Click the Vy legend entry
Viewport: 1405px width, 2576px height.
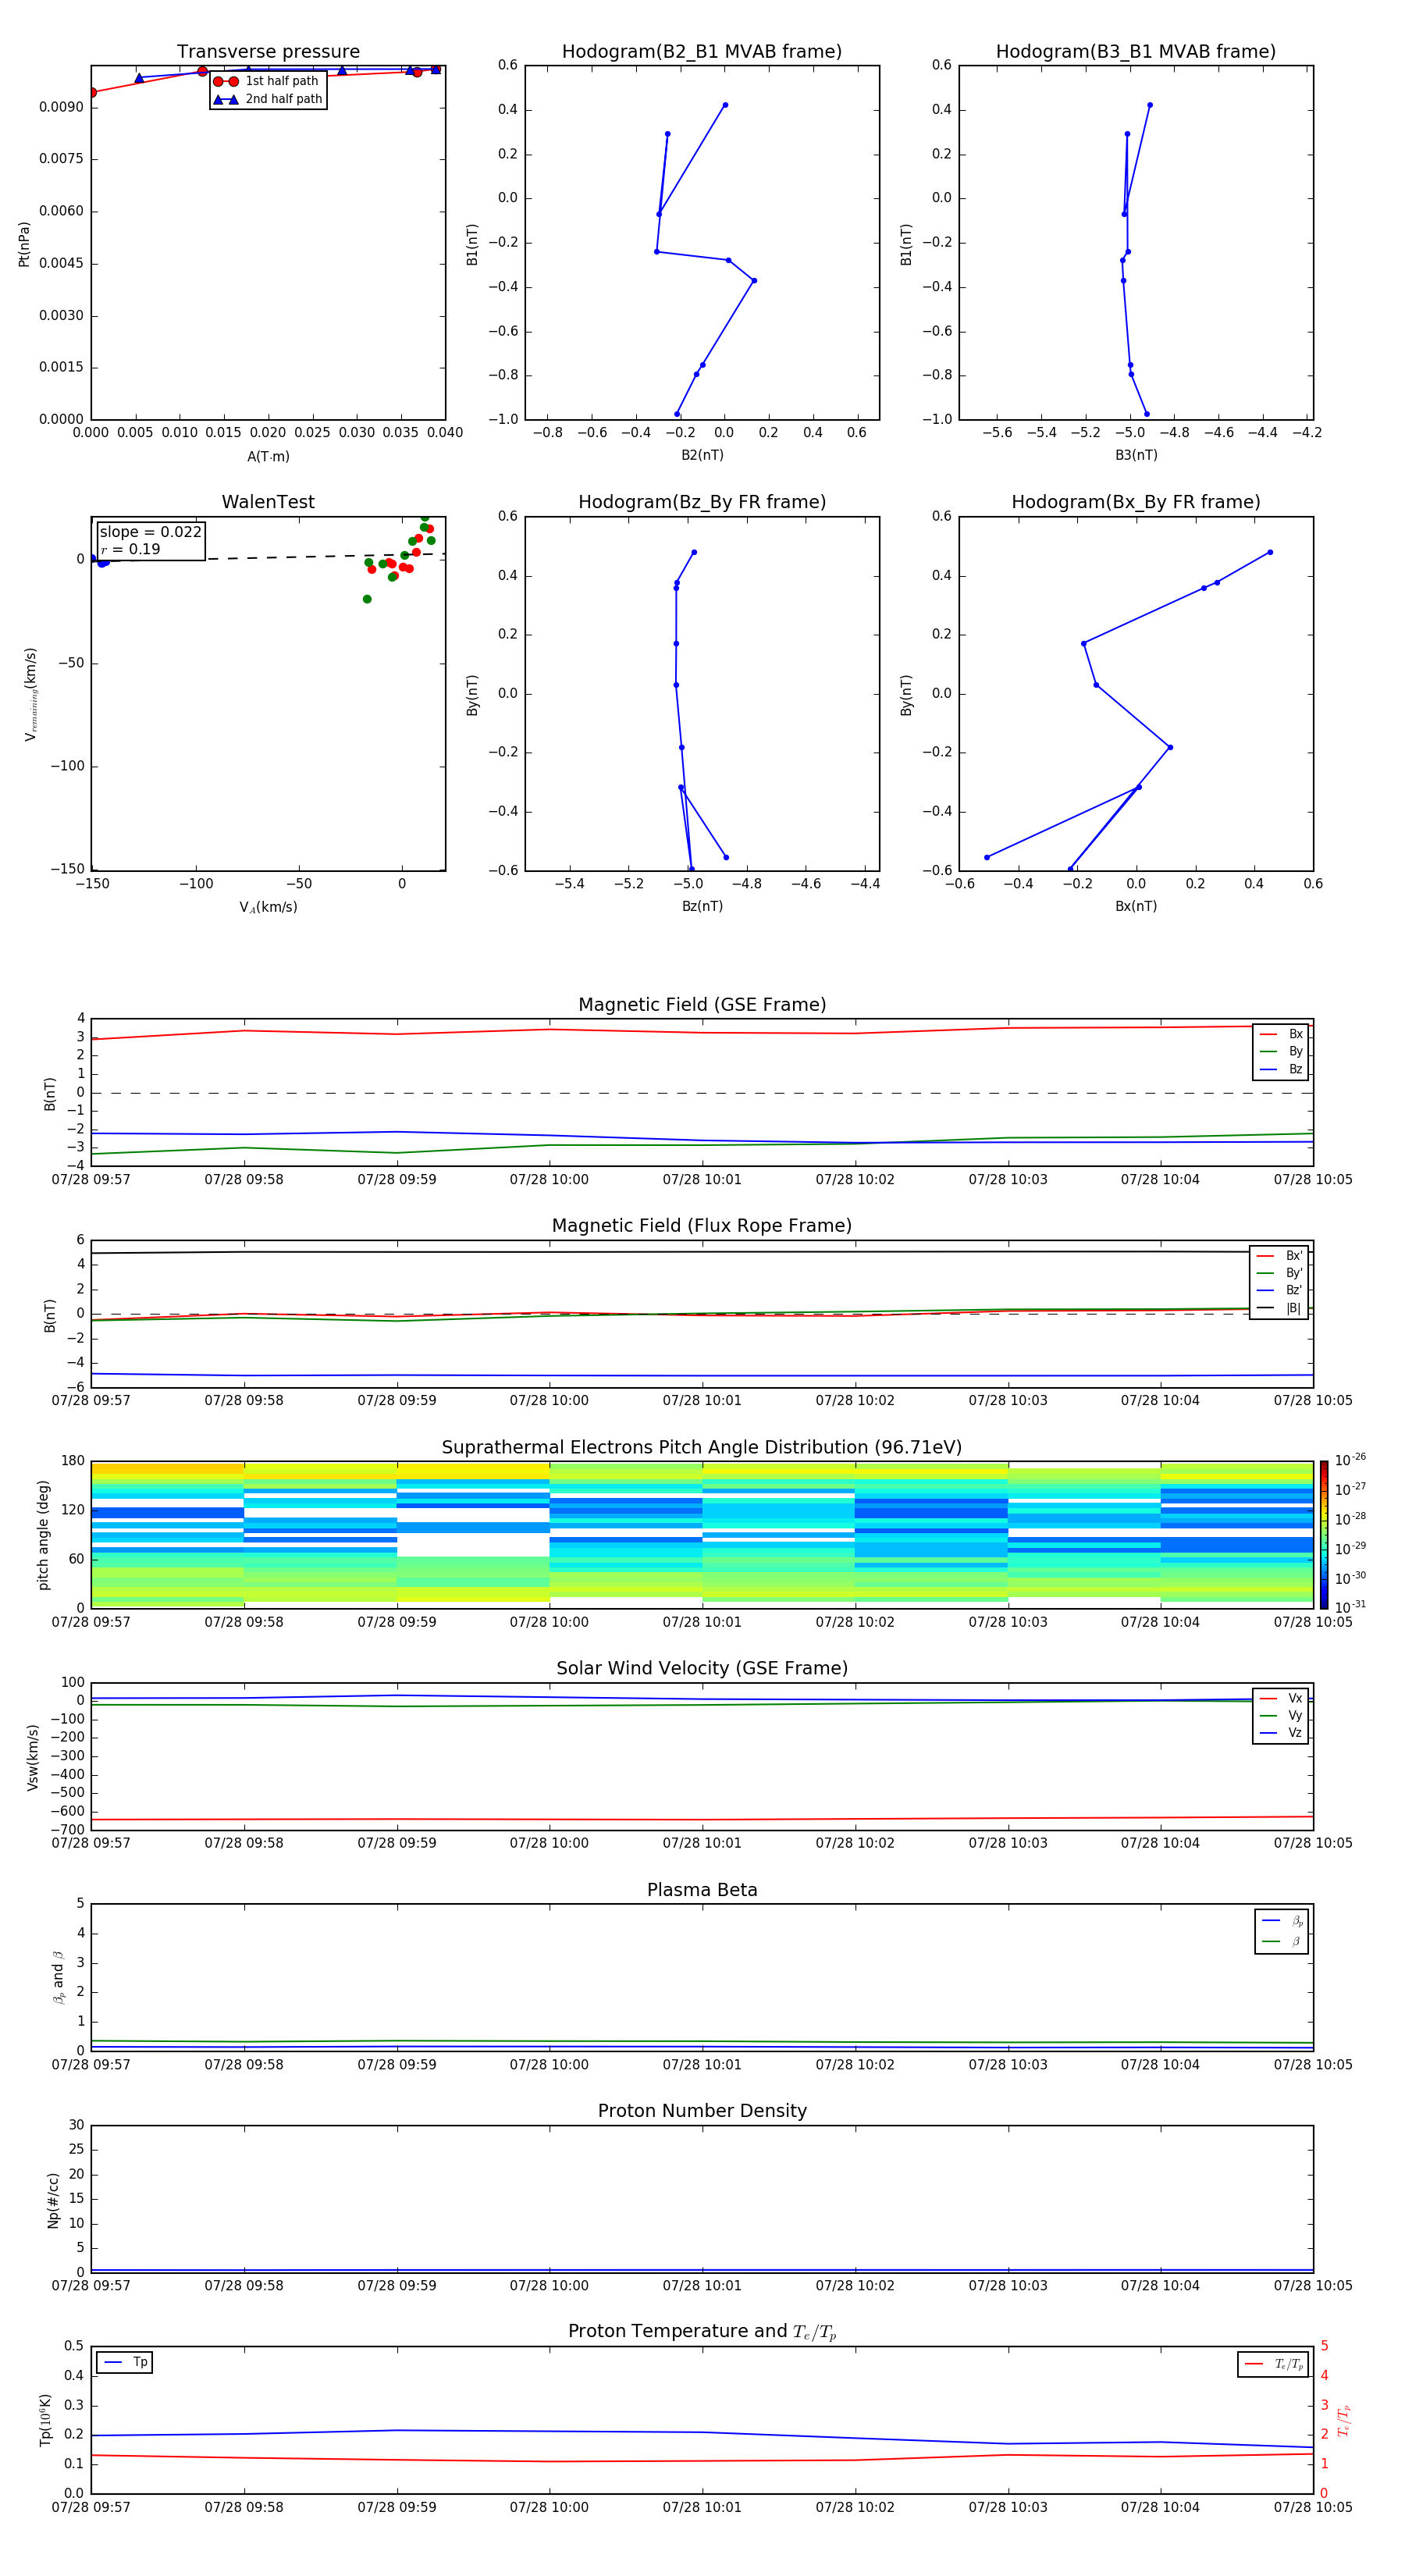1281,1715
